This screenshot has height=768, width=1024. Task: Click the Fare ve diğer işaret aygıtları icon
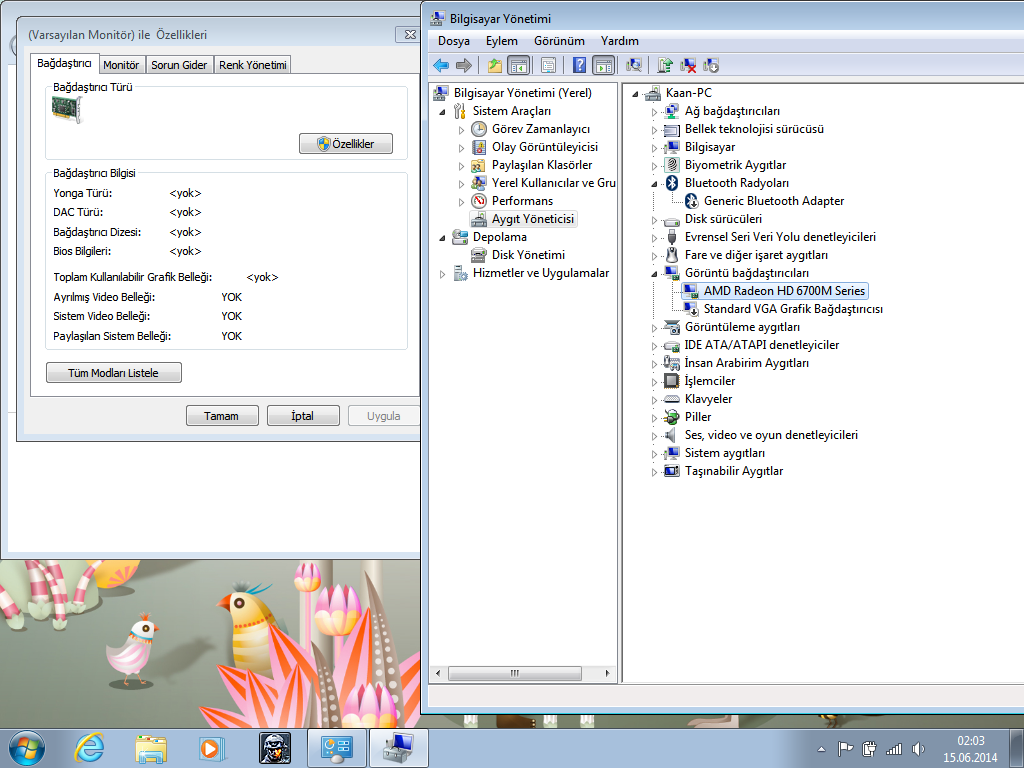[x=671, y=255]
